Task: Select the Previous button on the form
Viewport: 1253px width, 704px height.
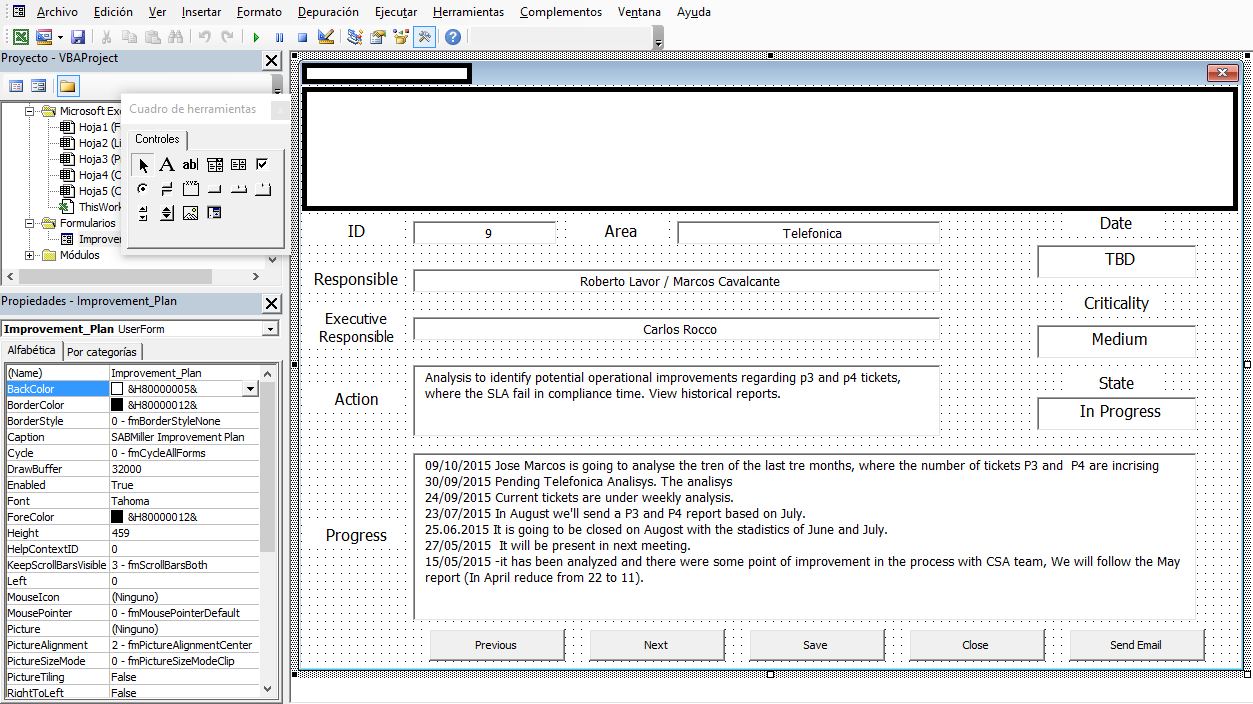Action: [x=497, y=645]
